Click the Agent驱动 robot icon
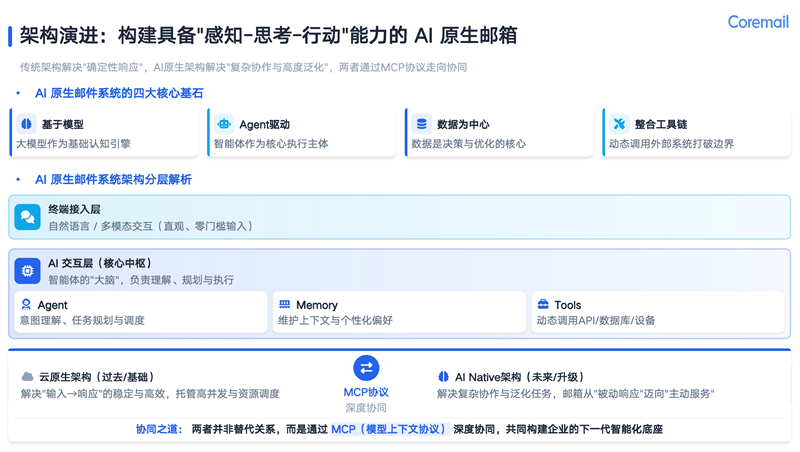This screenshot has height=452, width=800. click(224, 124)
